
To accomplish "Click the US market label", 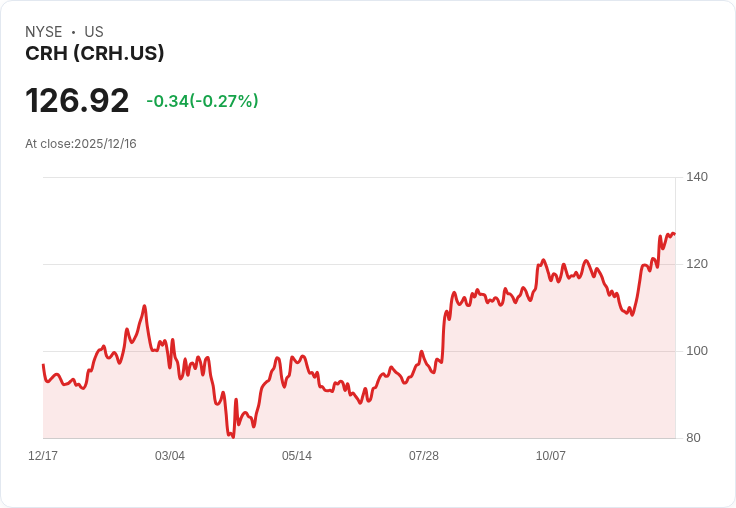I will pos(94,32).
